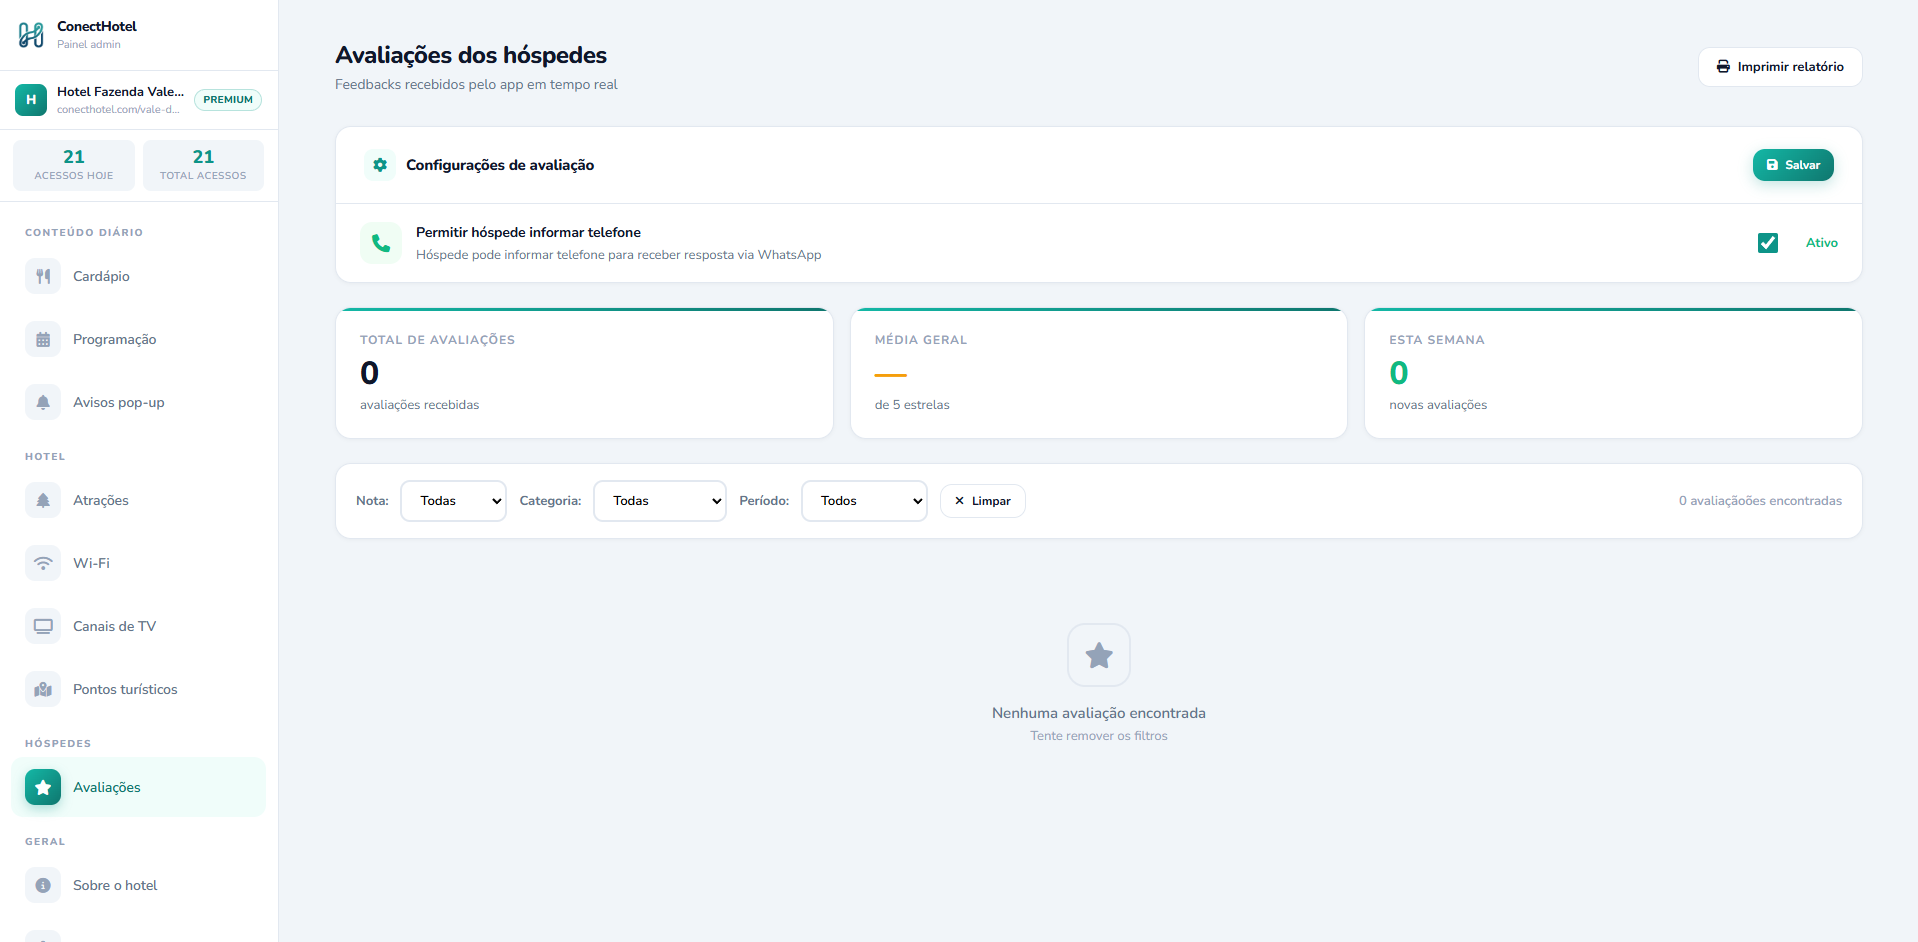This screenshot has width=1918, height=942.
Task: Click Imprimir relatório button
Action: coord(1780,67)
